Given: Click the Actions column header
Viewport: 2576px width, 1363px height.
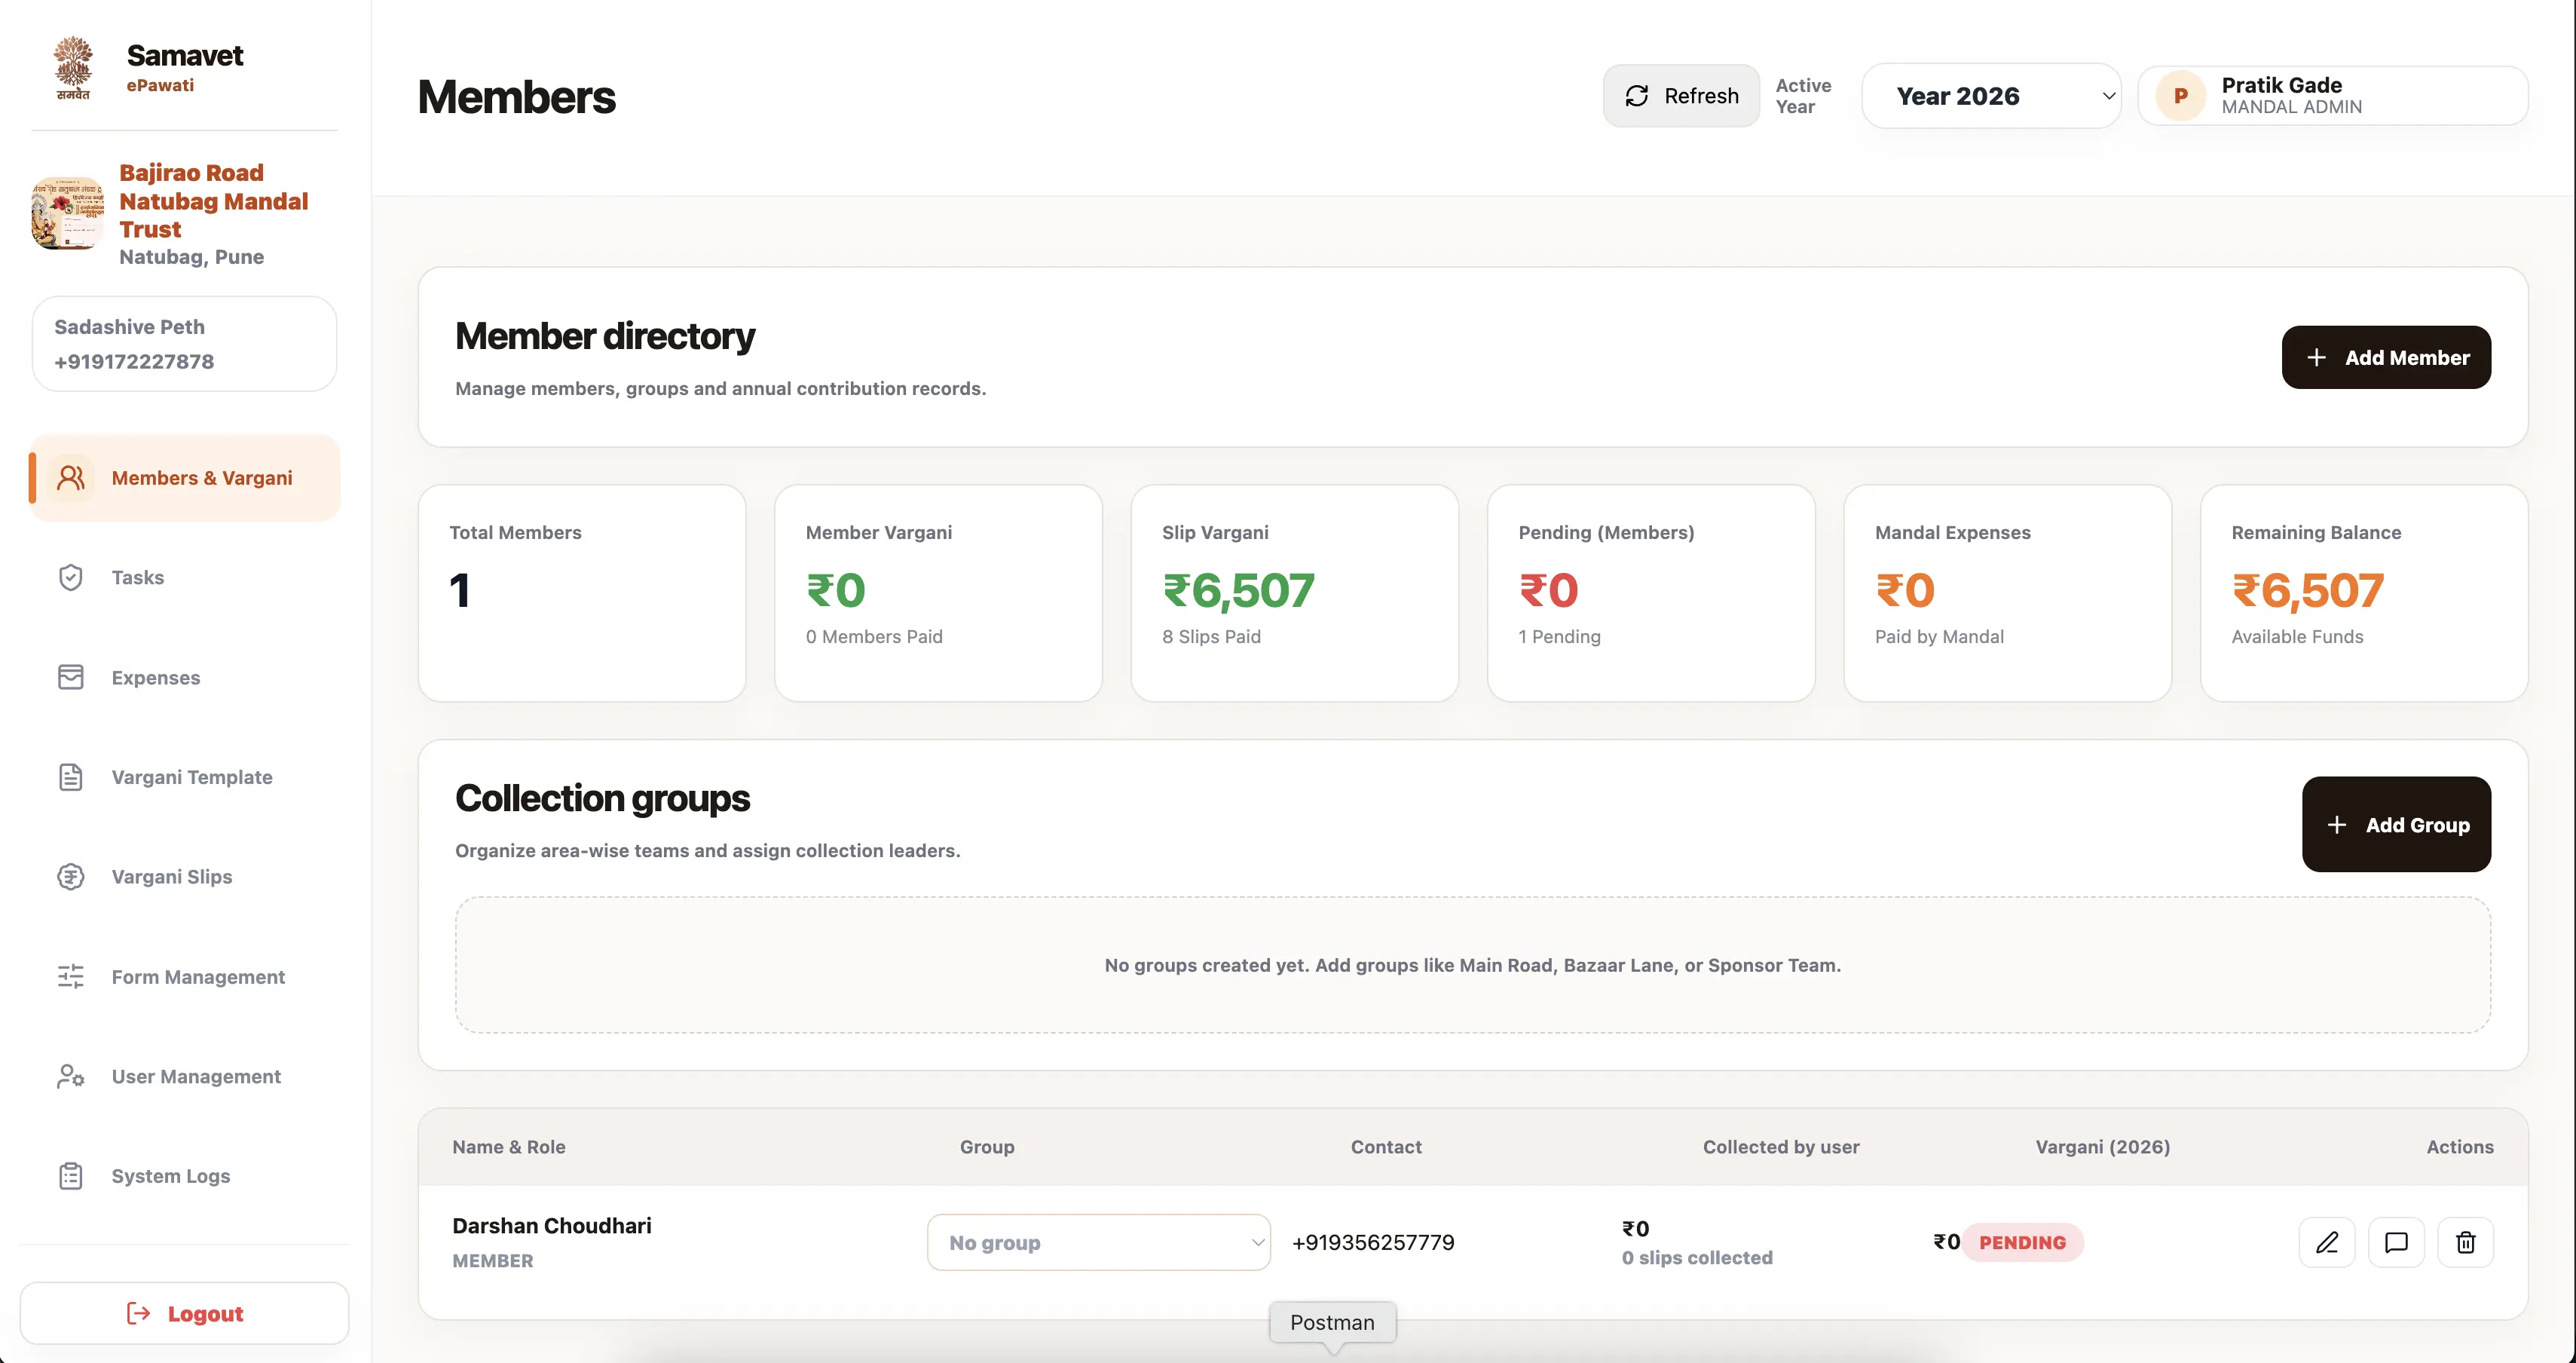Looking at the screenshot, I should tap(2460, 1147).
